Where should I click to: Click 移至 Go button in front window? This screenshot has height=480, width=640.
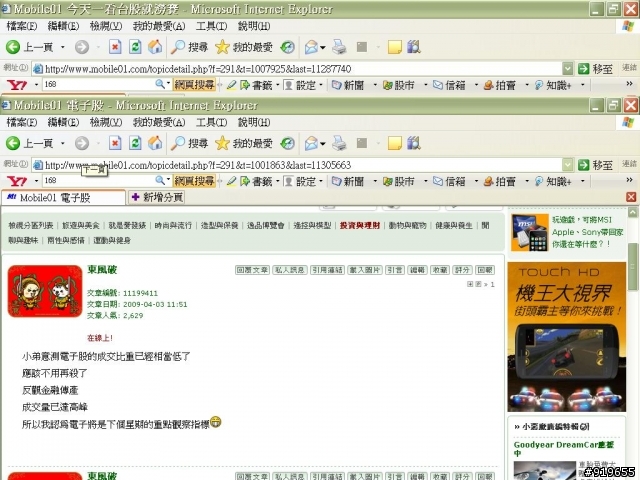pyautogui.click(x=596, y=165)
